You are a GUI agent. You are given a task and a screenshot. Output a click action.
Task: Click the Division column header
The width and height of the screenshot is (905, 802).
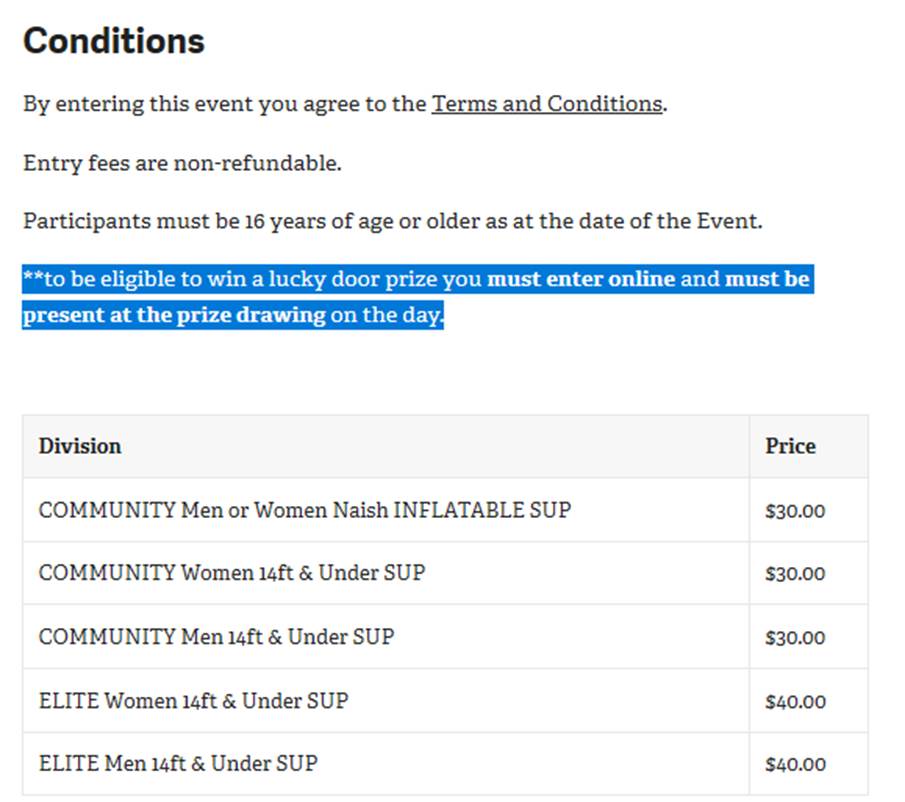(80, 446)
